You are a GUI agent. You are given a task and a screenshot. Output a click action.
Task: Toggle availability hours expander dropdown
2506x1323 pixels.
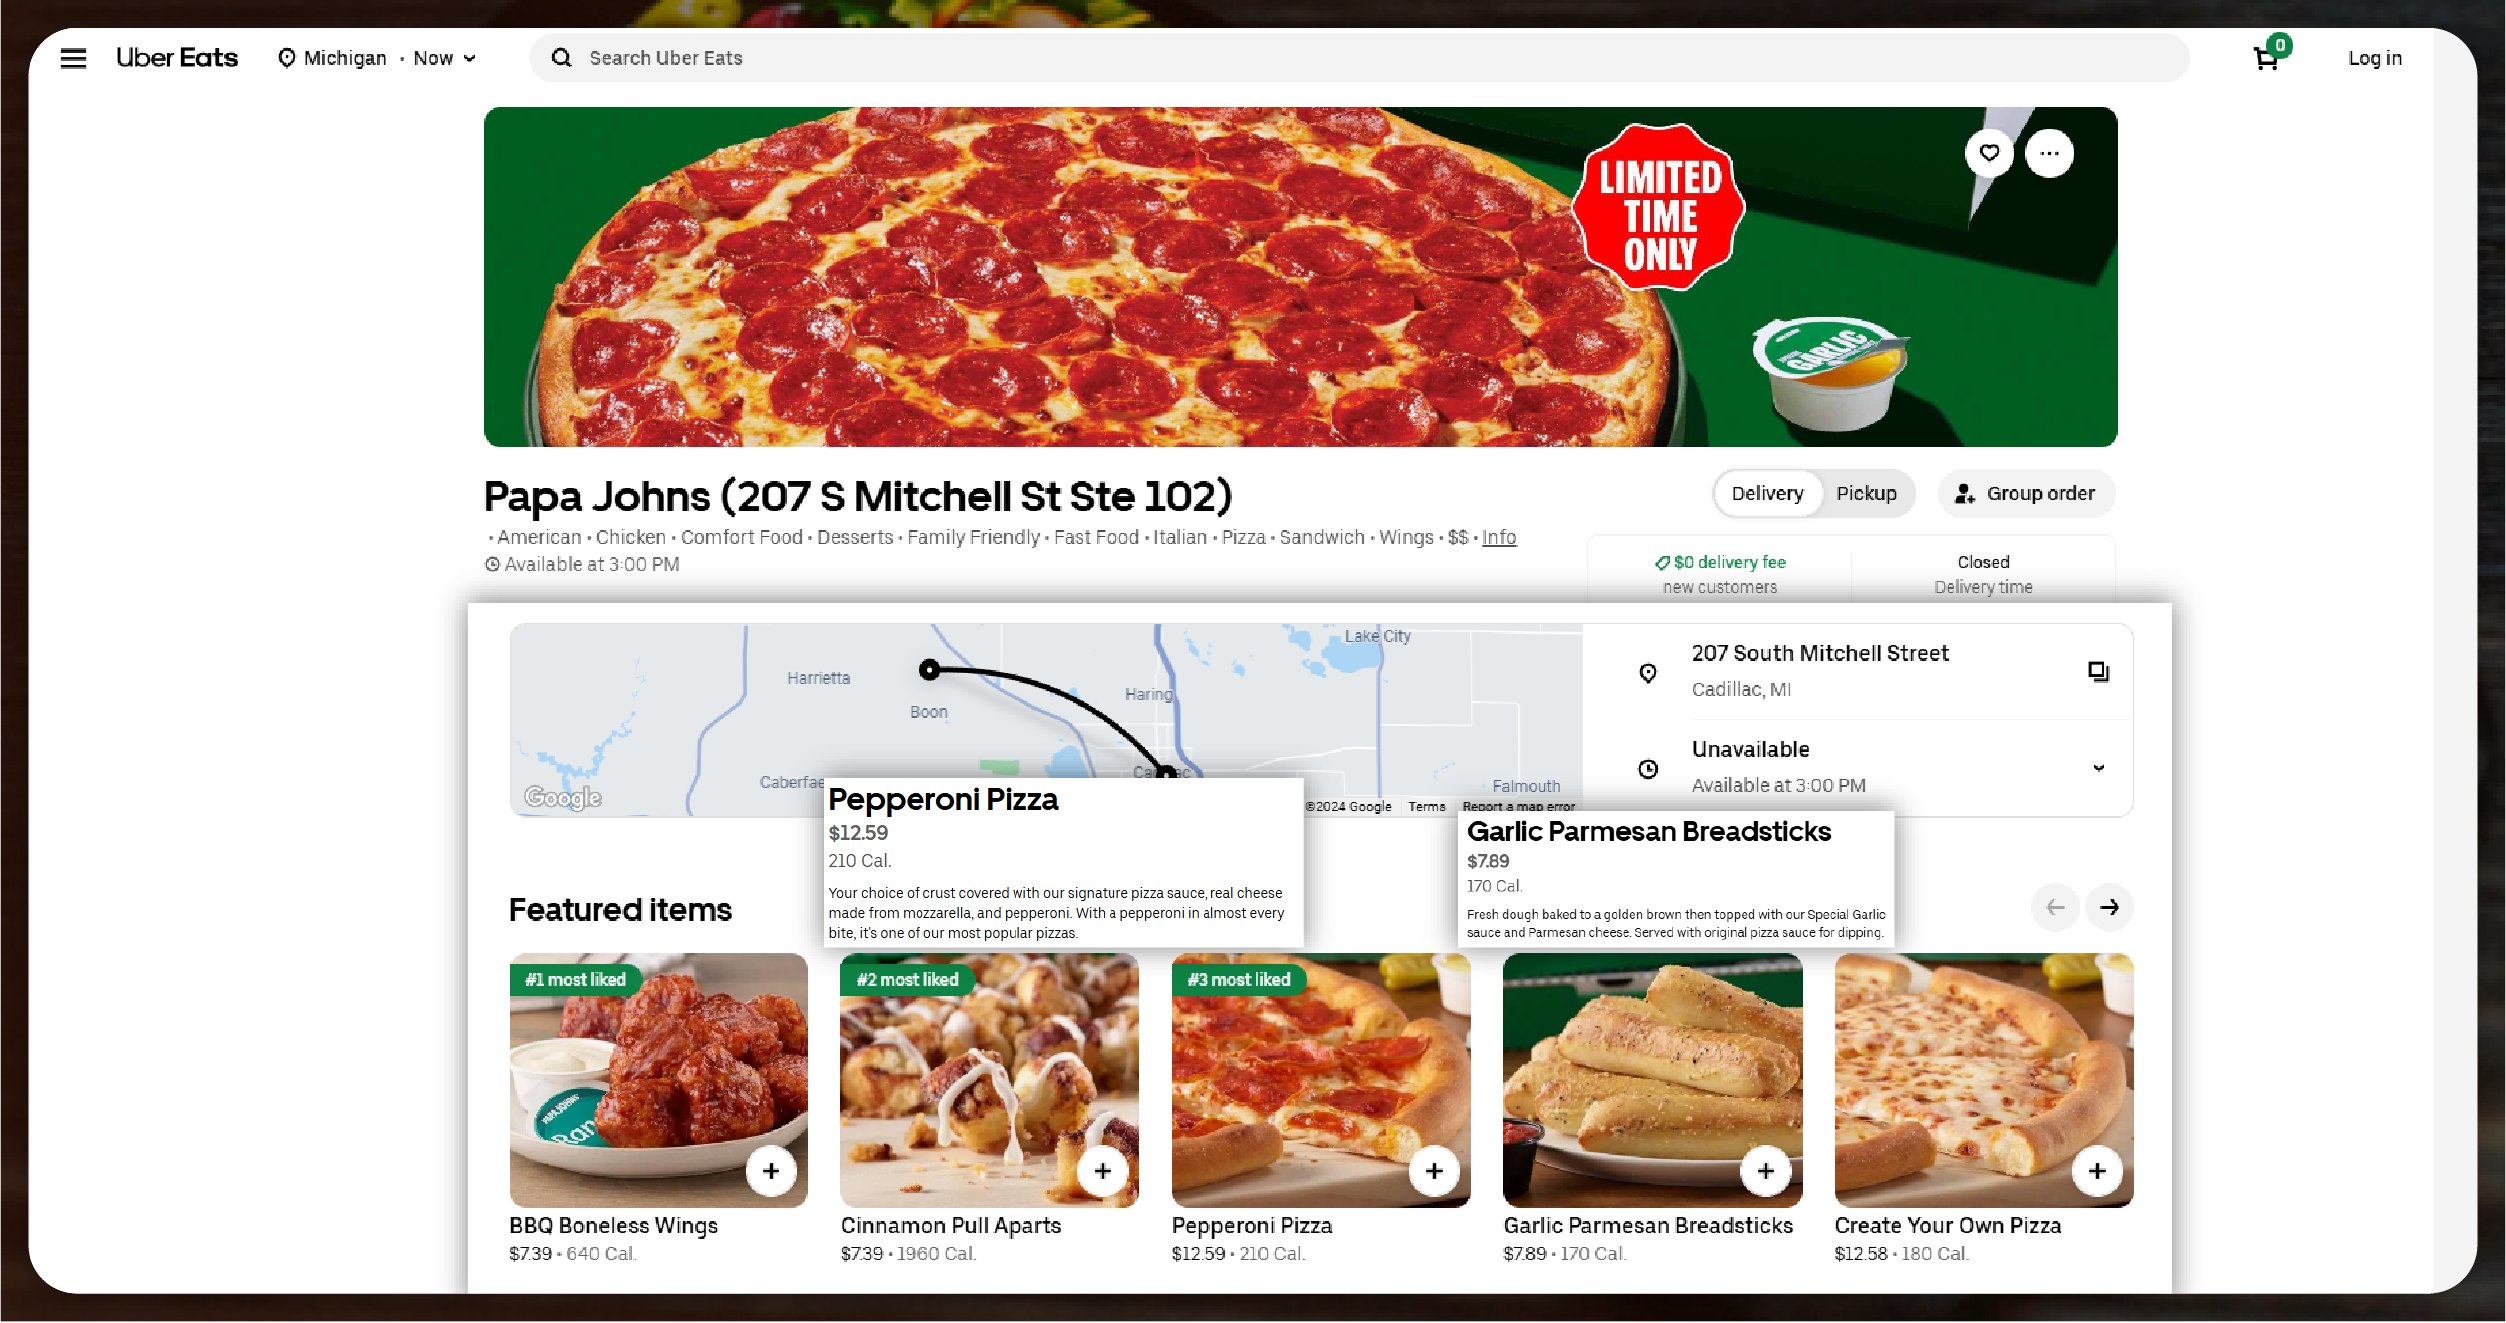click(2097, 766)
